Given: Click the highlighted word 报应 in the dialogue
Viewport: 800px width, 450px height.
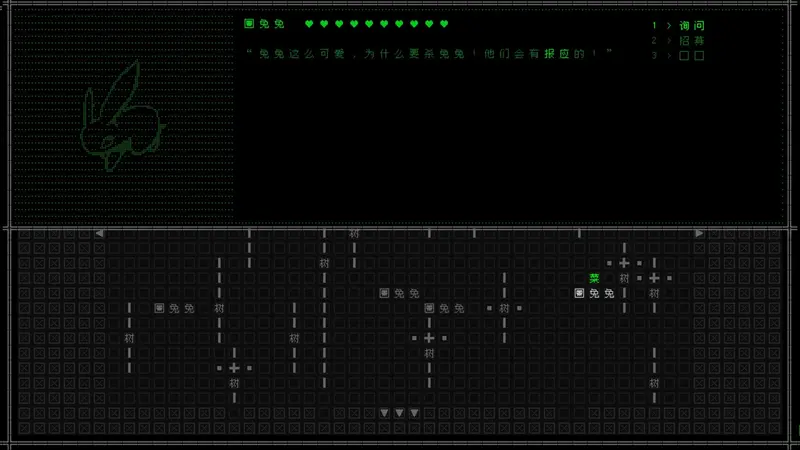Looking at the screenshot, I should [x=557, y=54].
